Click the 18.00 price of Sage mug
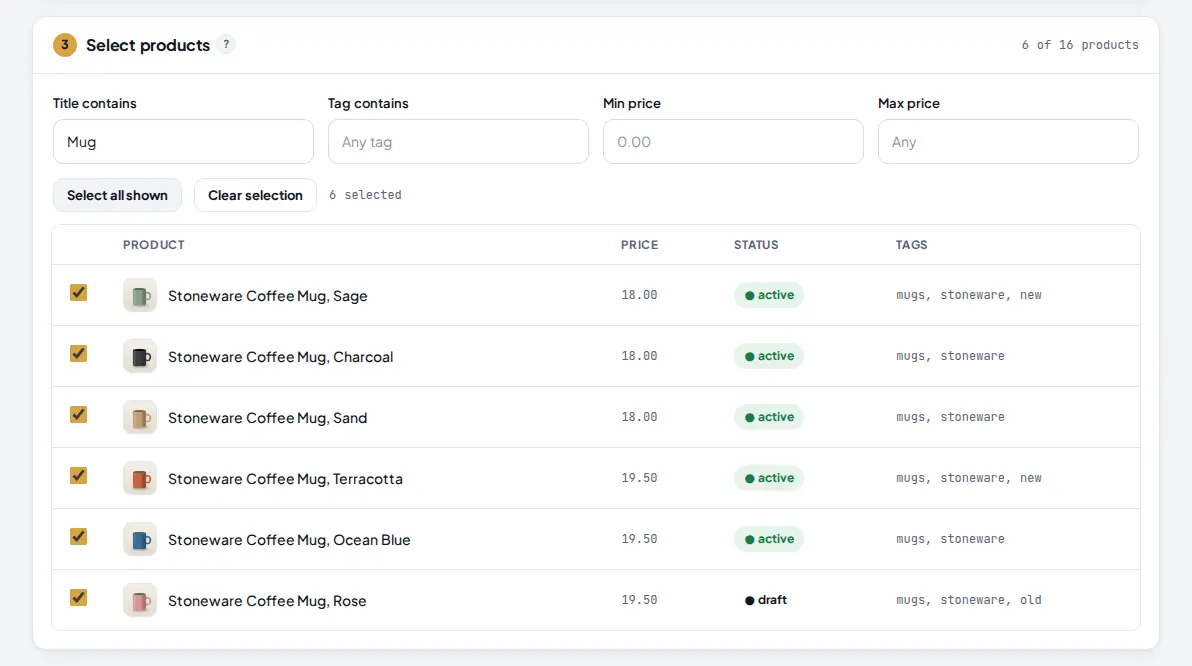This screenshot has width=1192, height=666. [x=639, y=295]
